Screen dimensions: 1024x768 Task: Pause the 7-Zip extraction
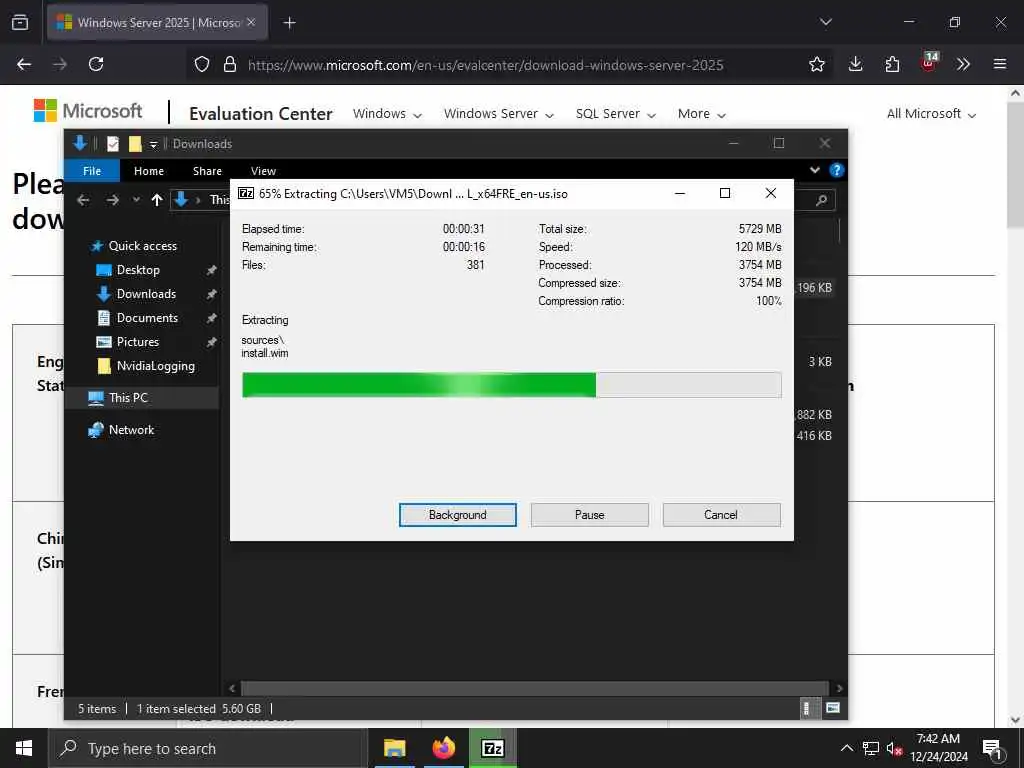click(x=589, y=515)
